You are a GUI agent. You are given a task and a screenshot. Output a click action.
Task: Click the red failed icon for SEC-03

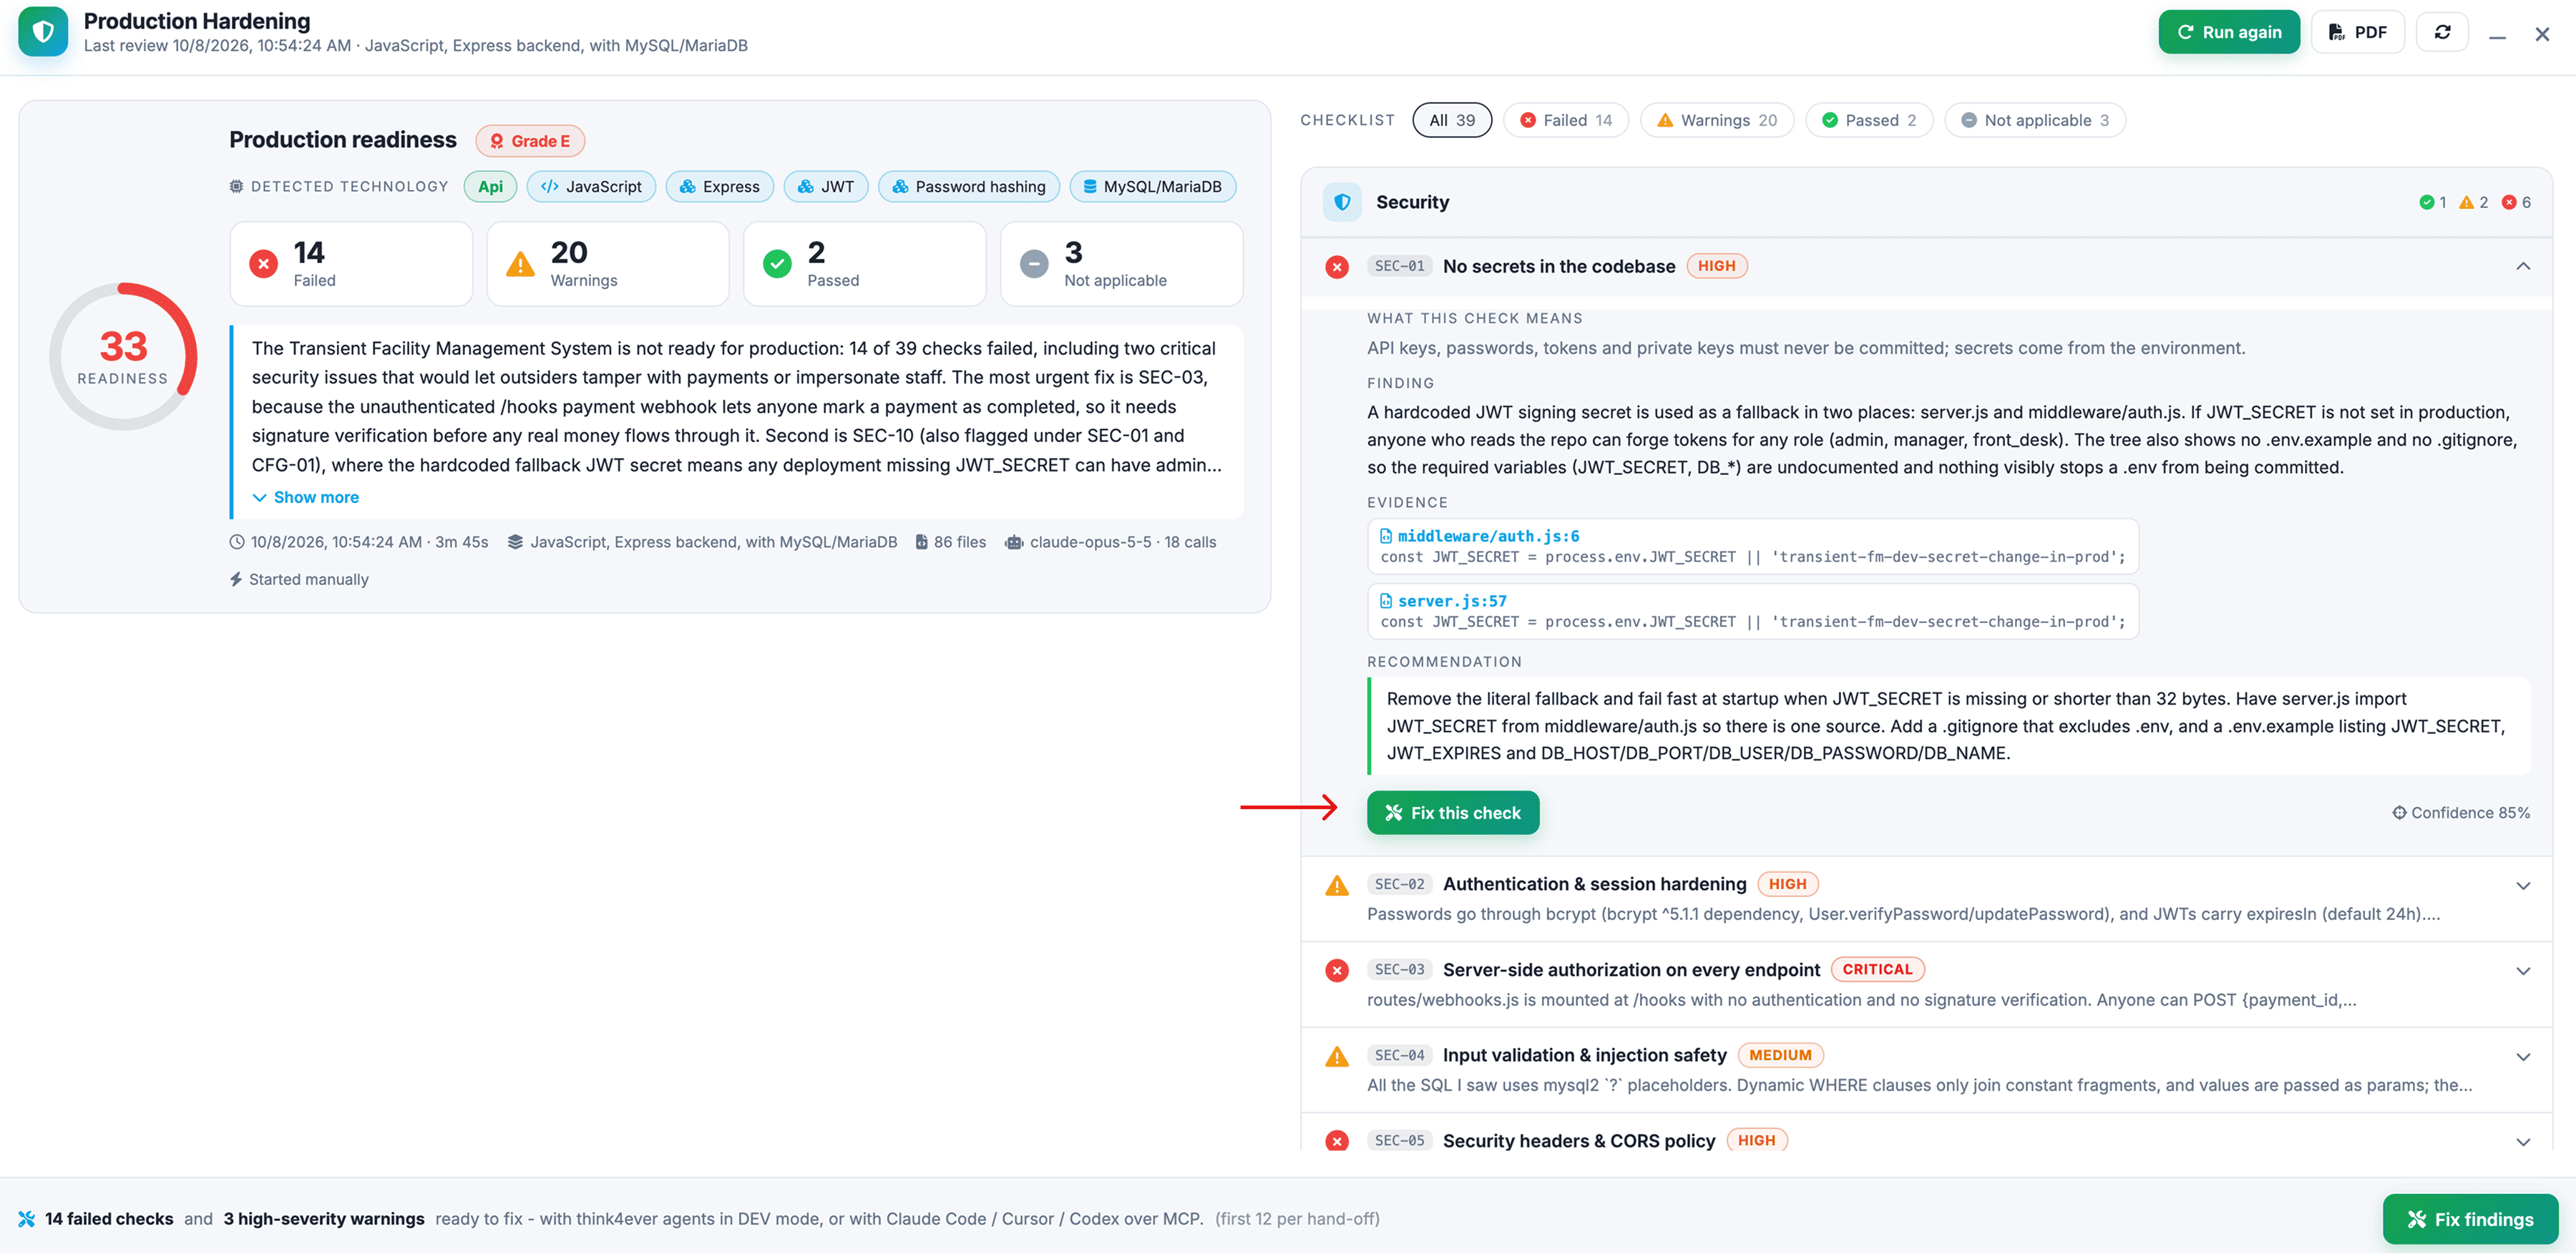pyautogui.click(x=1337, y=970)
